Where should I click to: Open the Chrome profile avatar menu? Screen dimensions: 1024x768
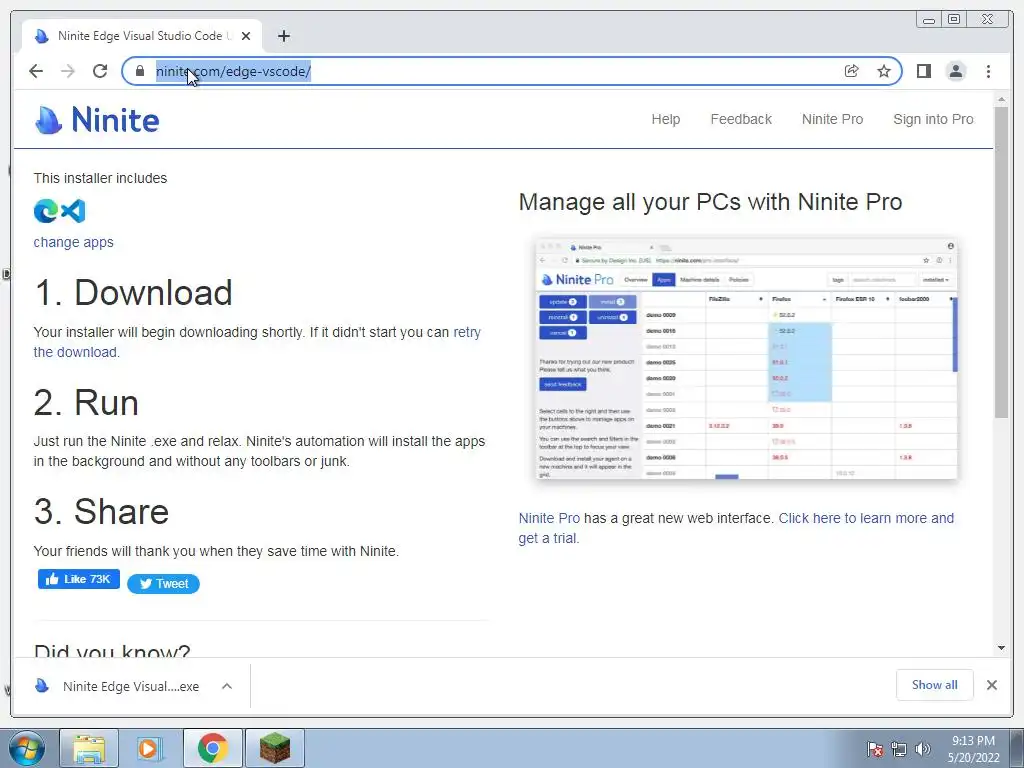(x=956, y=71)
